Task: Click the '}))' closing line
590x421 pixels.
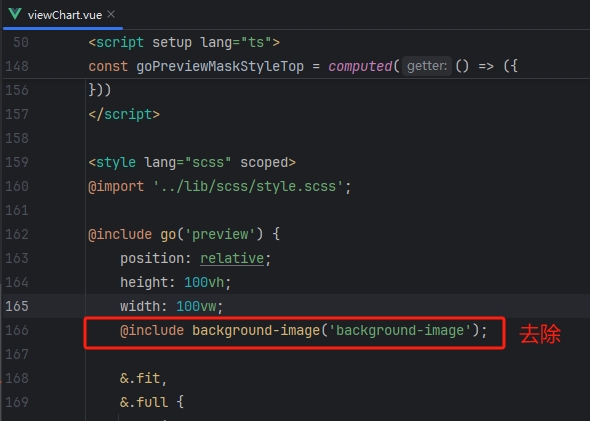Action: (100, 90)
